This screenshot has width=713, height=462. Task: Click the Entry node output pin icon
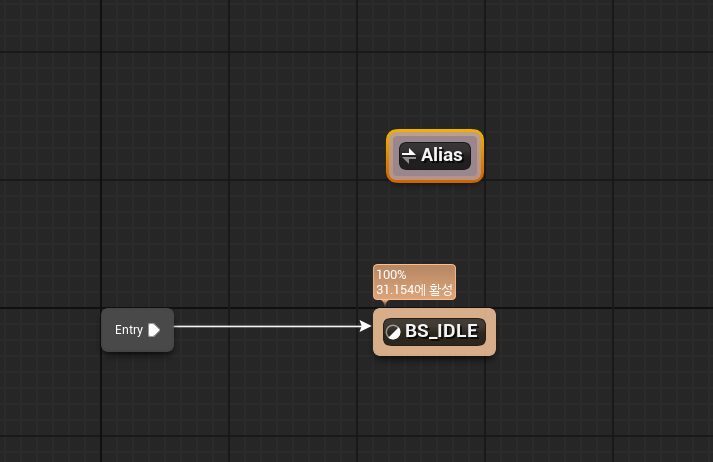tap(154, 330)
